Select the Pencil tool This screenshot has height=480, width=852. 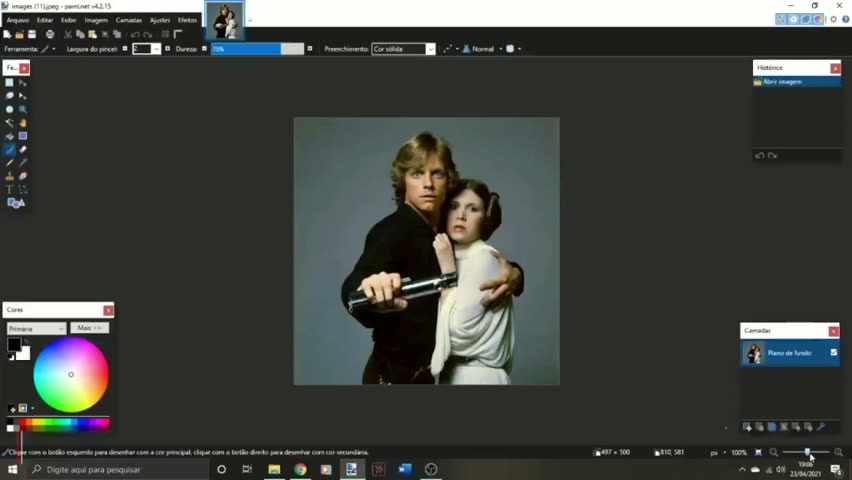9,163
